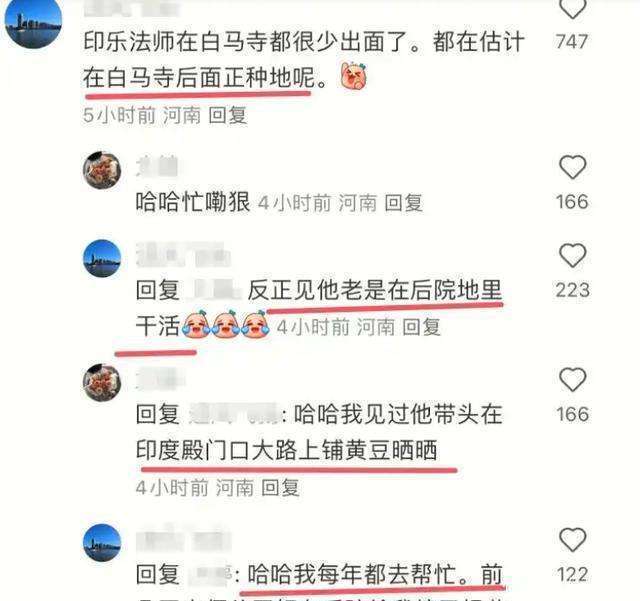Reply to the 哈哈忙嘞狠 comment
Image resolution: width=640 pixels, height=601 pixels.
point(404,203)
